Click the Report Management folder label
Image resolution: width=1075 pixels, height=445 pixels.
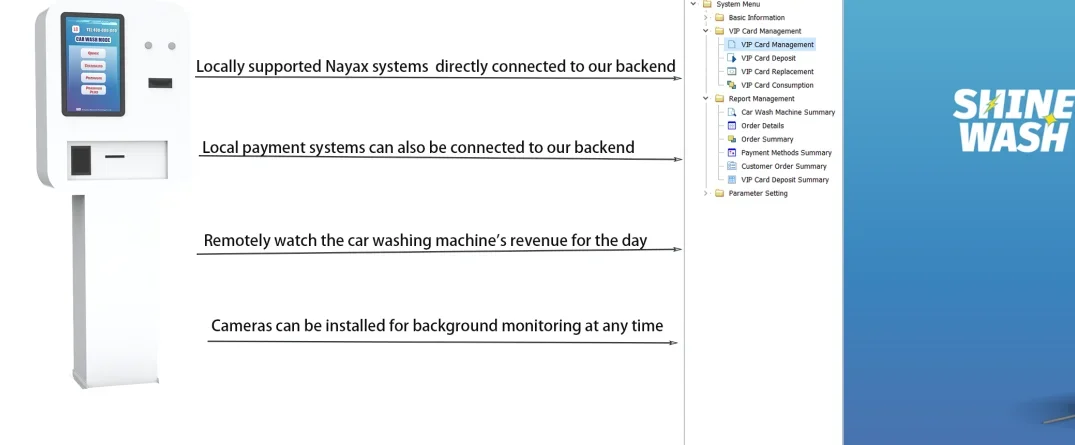tap(761, 99)
